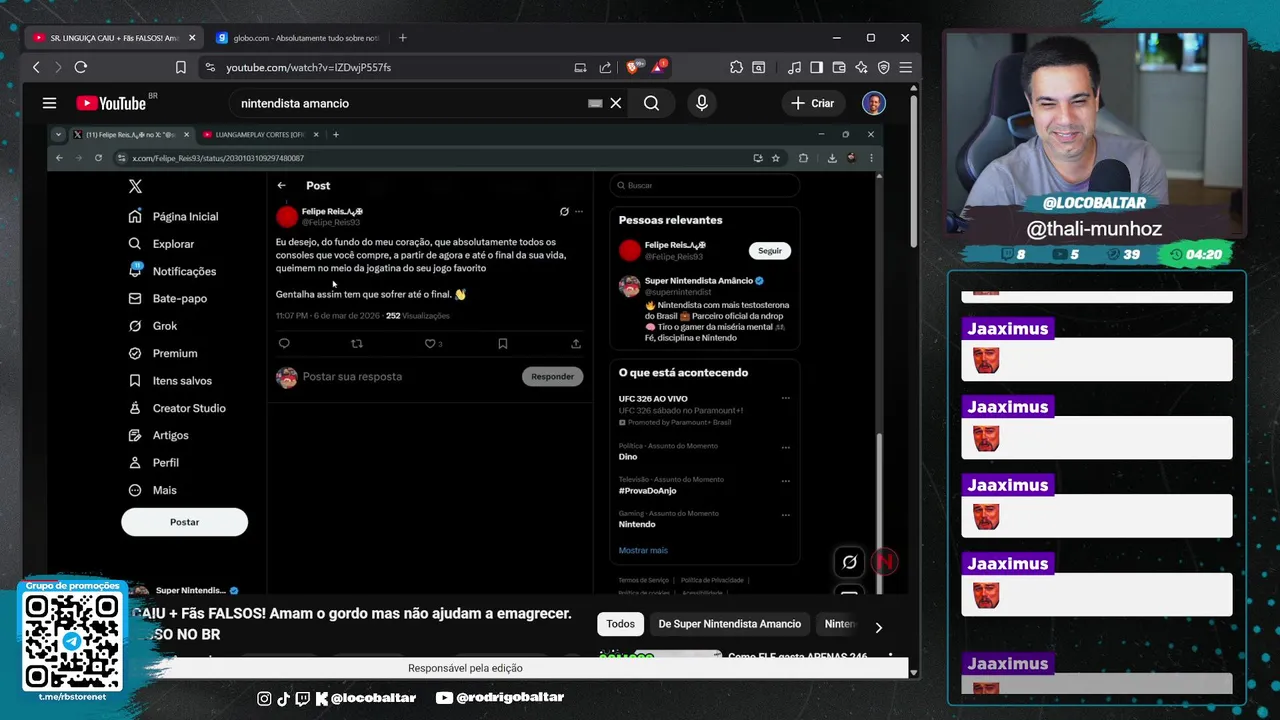
Task: Open Grok in X sidebar
Action: pyautogui.click(x=153, y=326)
